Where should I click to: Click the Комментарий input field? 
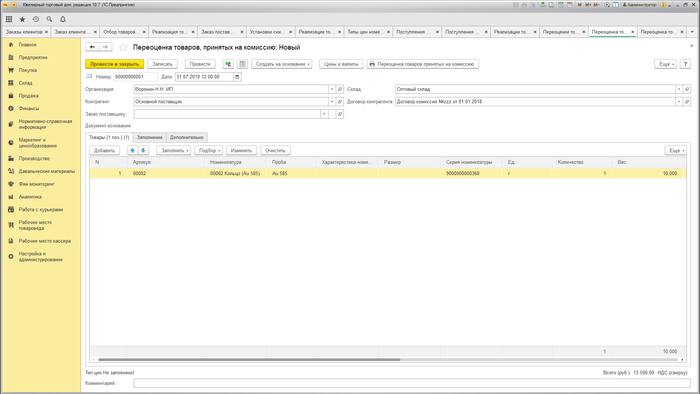[x=412, y=383]
